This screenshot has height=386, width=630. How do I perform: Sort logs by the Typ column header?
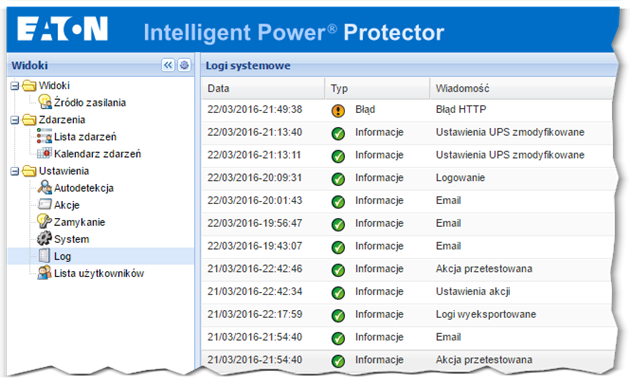pos(377,88)
